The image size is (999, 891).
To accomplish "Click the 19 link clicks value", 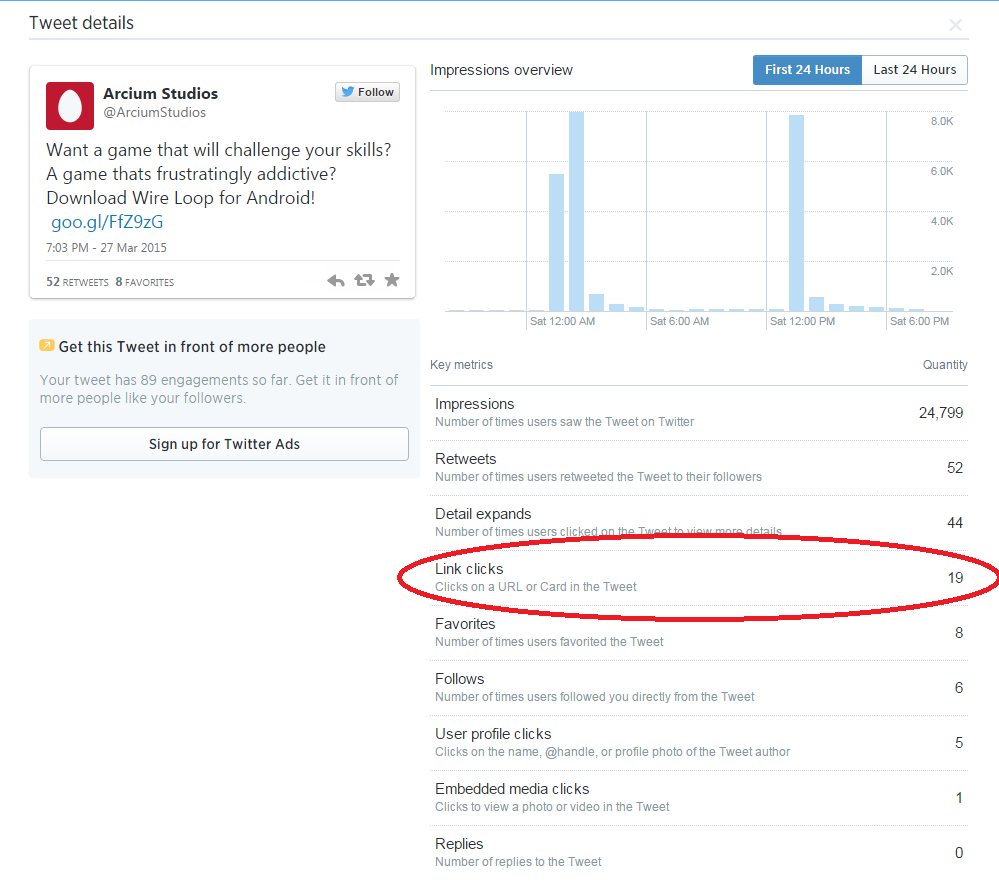I will [955, 578].
